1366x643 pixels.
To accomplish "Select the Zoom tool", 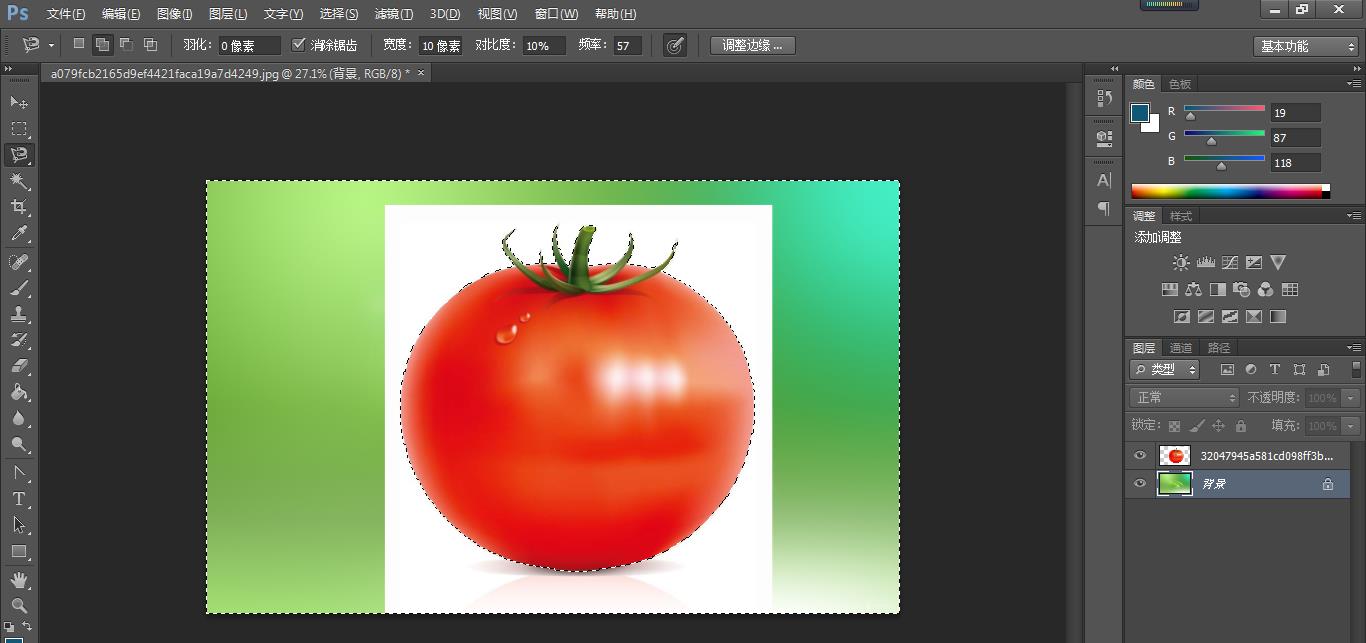I will click(x=19, y=606).
